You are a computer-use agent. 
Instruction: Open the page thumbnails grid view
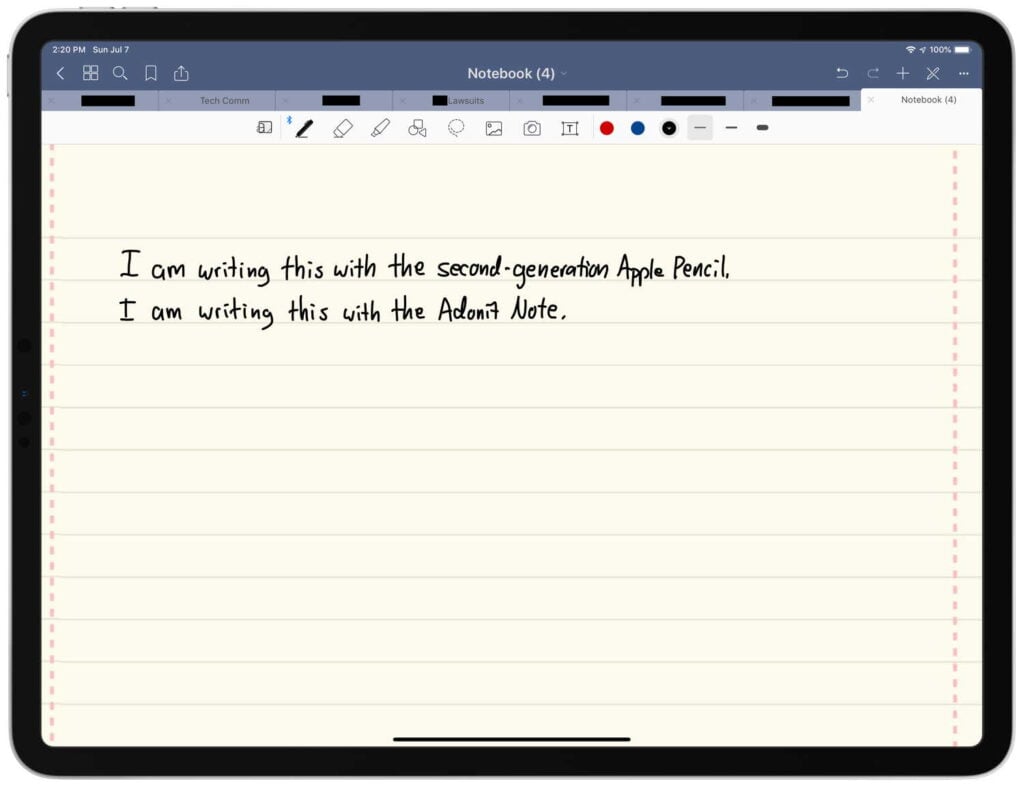point(91,73)
